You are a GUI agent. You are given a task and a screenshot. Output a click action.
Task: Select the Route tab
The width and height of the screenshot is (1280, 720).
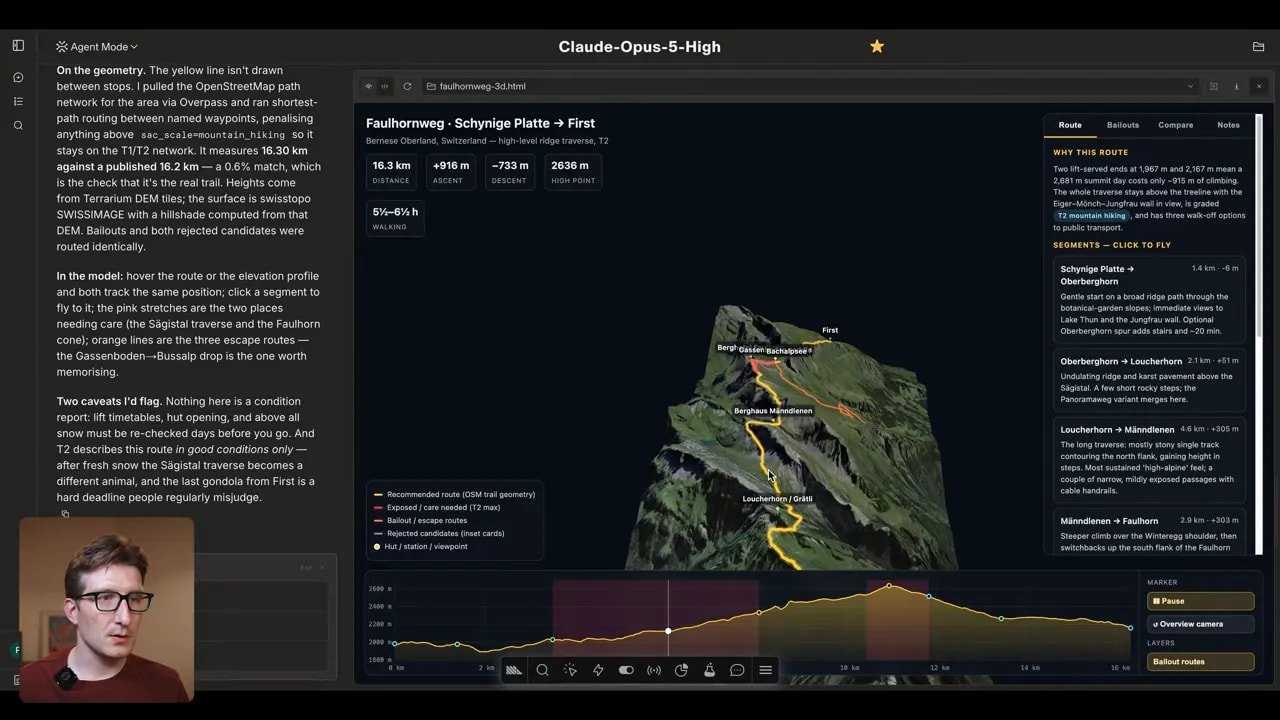[x=1070, y=125]
